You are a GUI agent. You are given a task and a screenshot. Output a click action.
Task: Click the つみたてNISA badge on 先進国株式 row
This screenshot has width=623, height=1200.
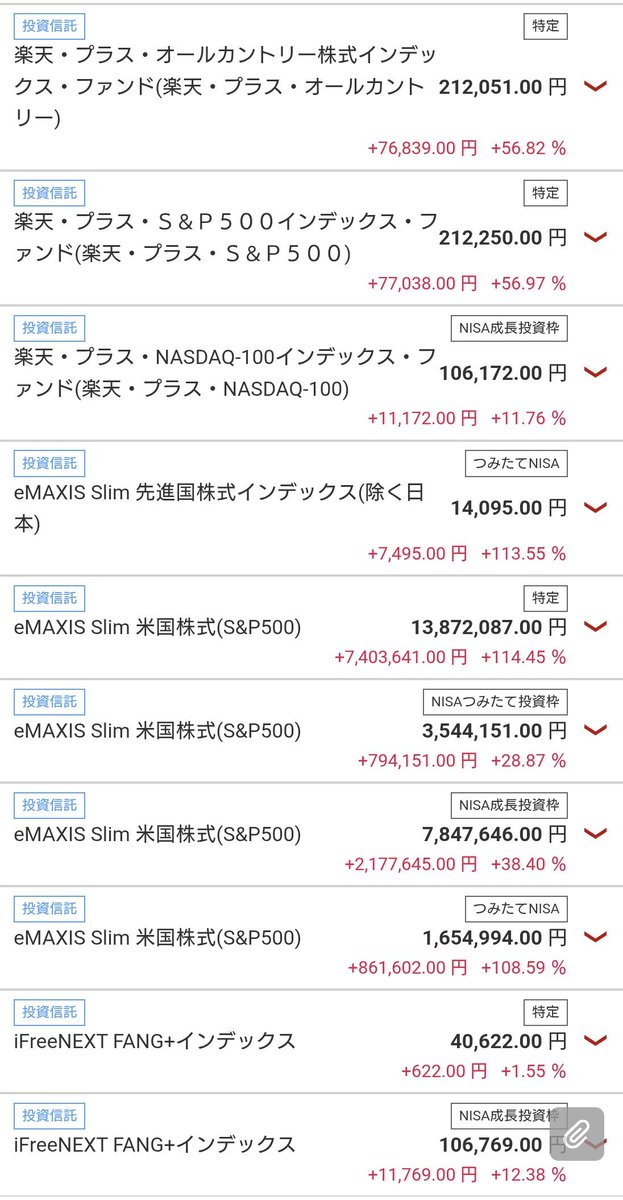pos(516,462)
